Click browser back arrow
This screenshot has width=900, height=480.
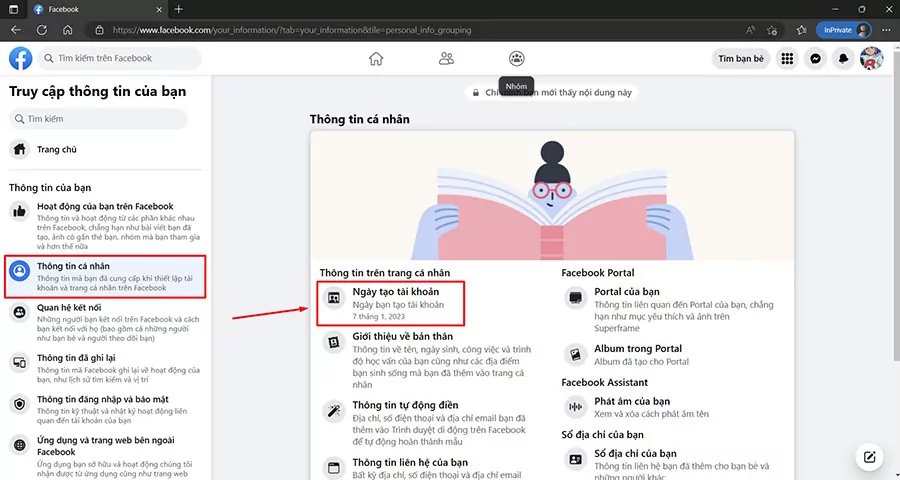16,30
